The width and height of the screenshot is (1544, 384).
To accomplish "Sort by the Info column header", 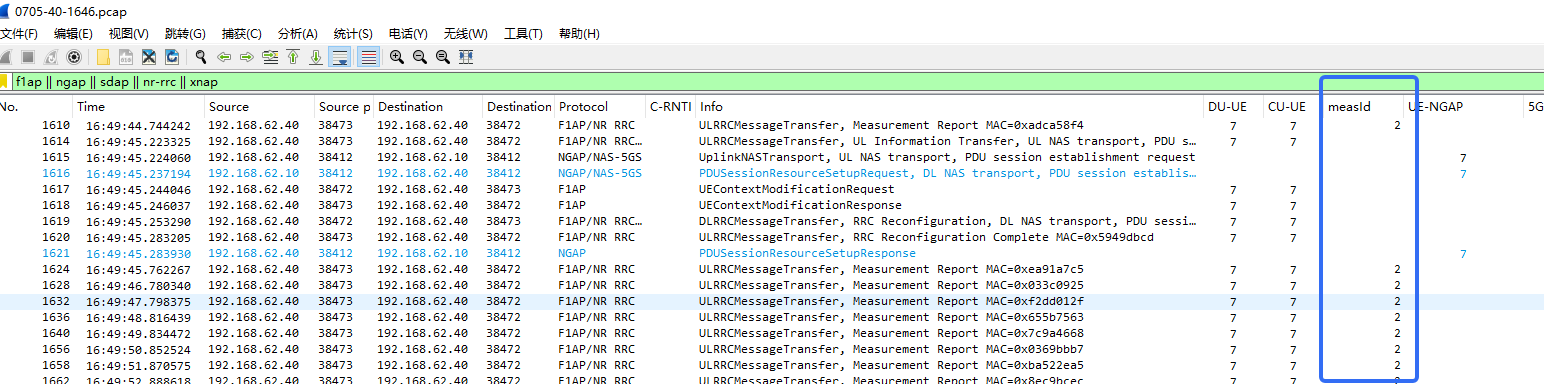I will (x=950, y=106).
